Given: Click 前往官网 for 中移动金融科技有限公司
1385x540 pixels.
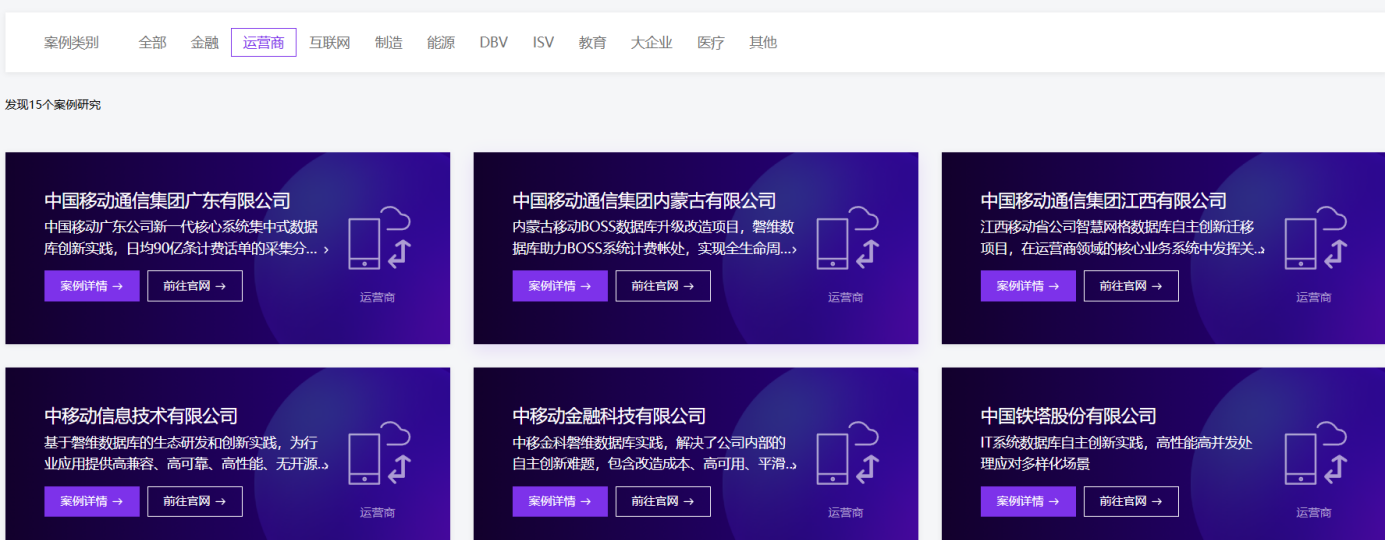Looking at the screenshot, I should click(x=663, y=501).
